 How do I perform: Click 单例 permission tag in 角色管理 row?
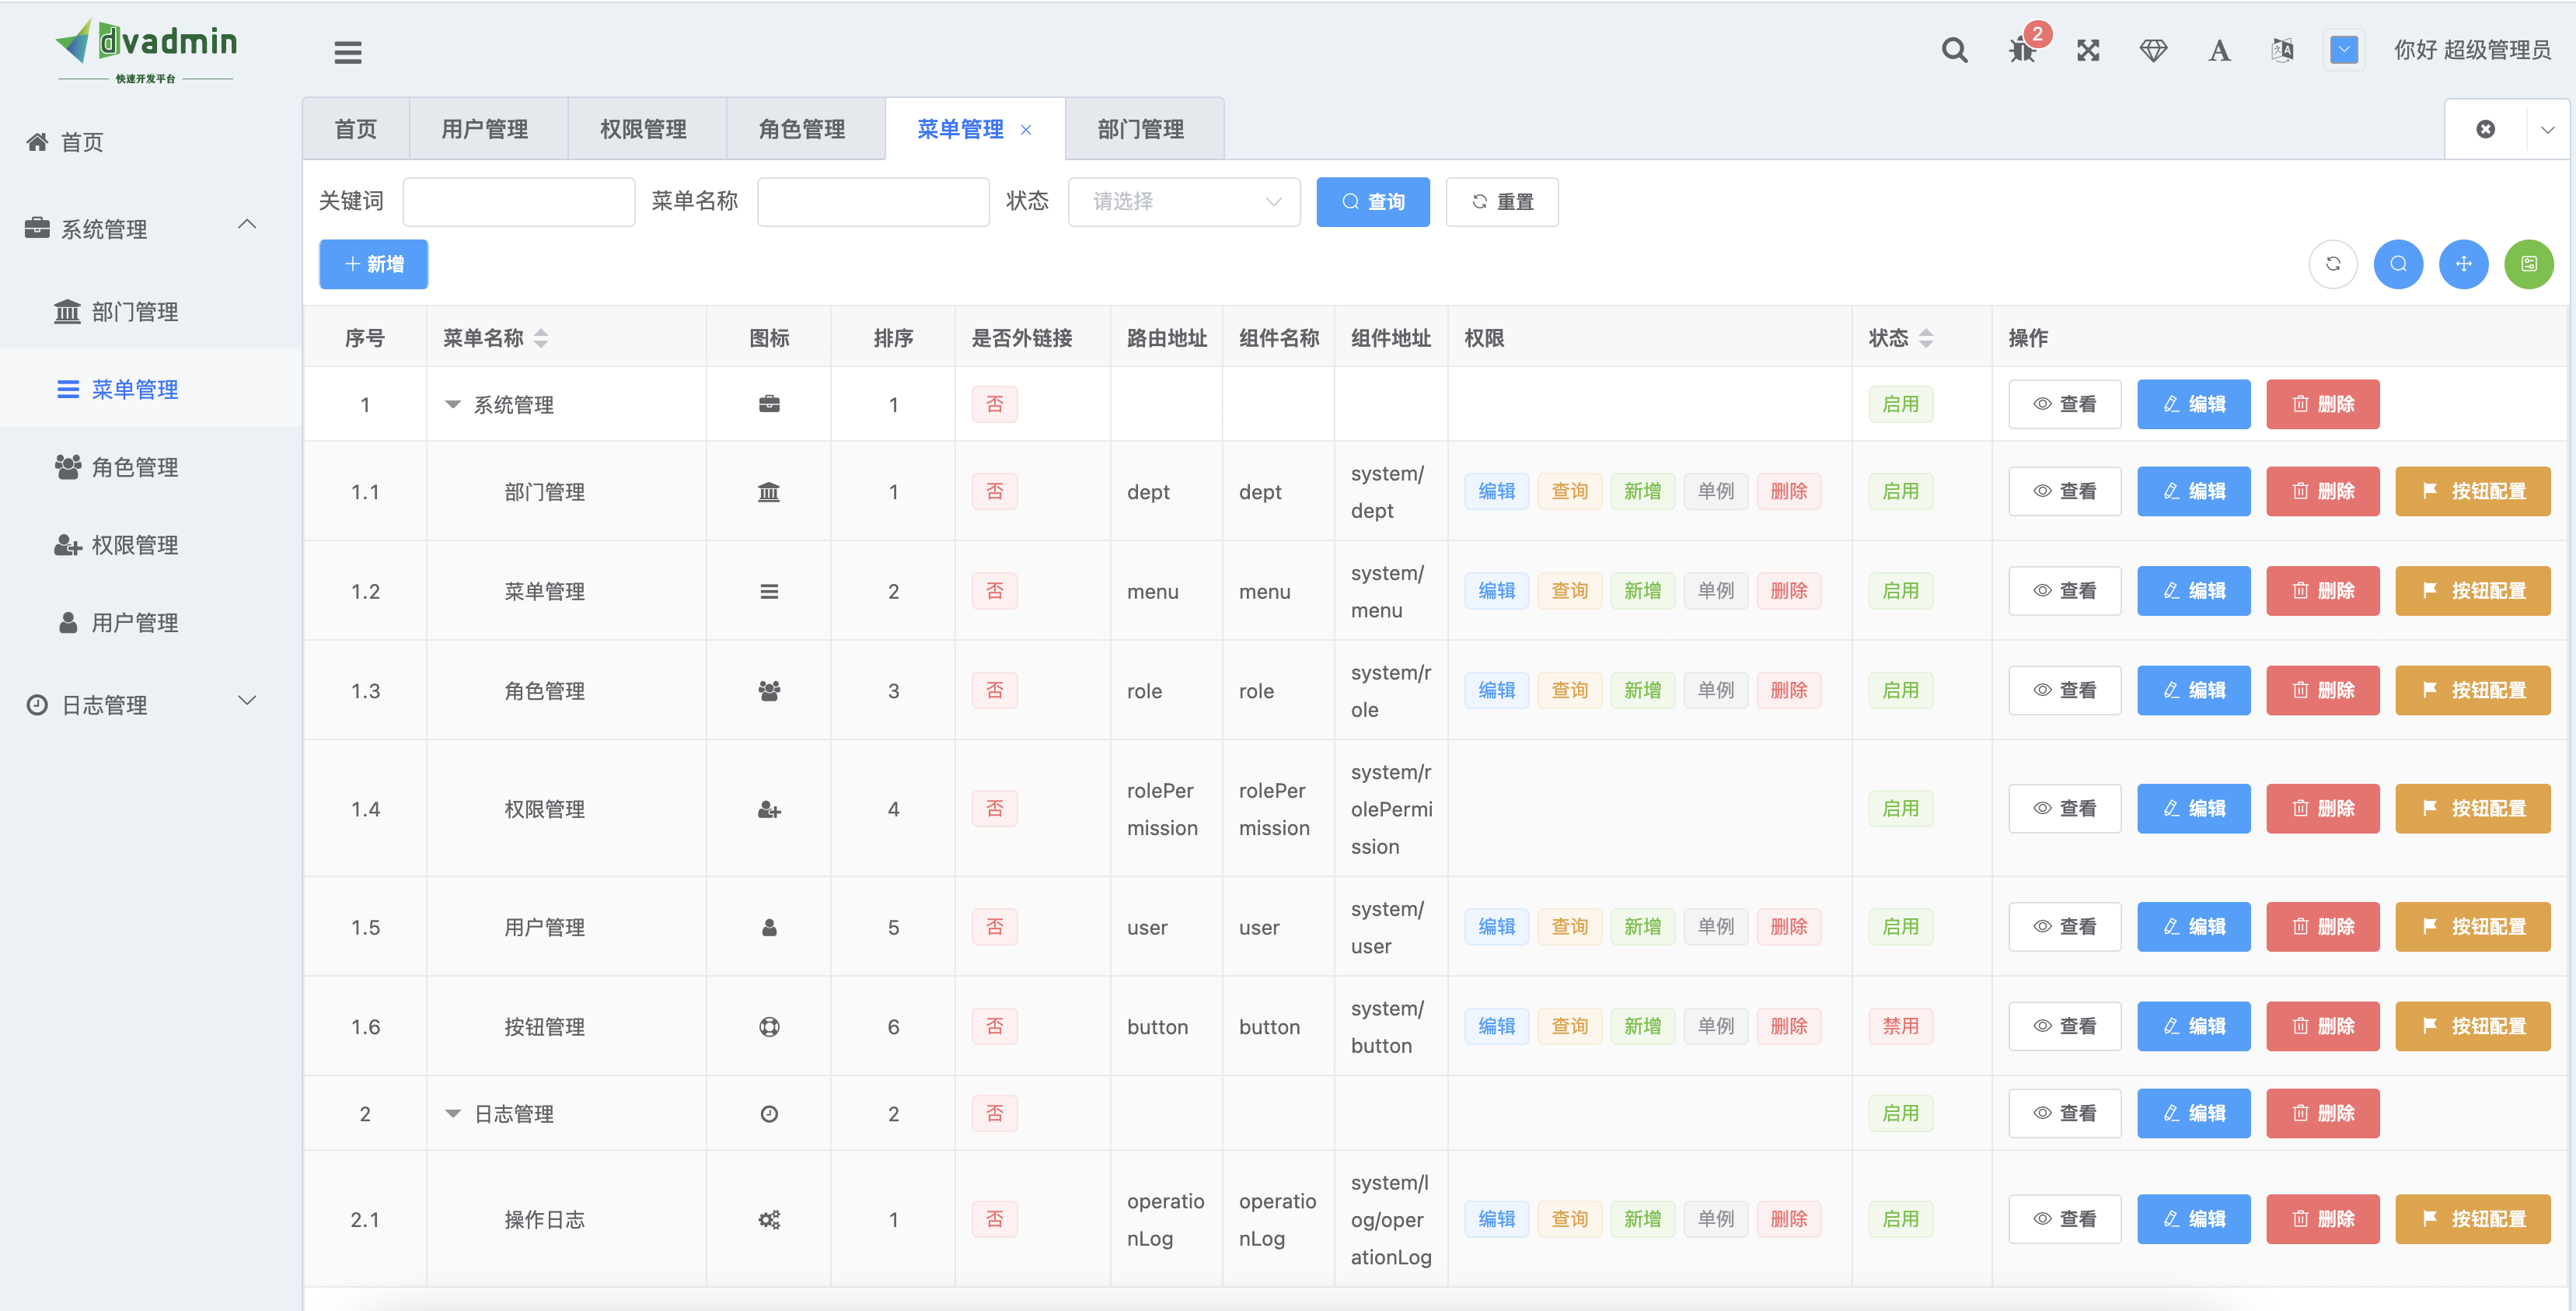coord(1716,690)
